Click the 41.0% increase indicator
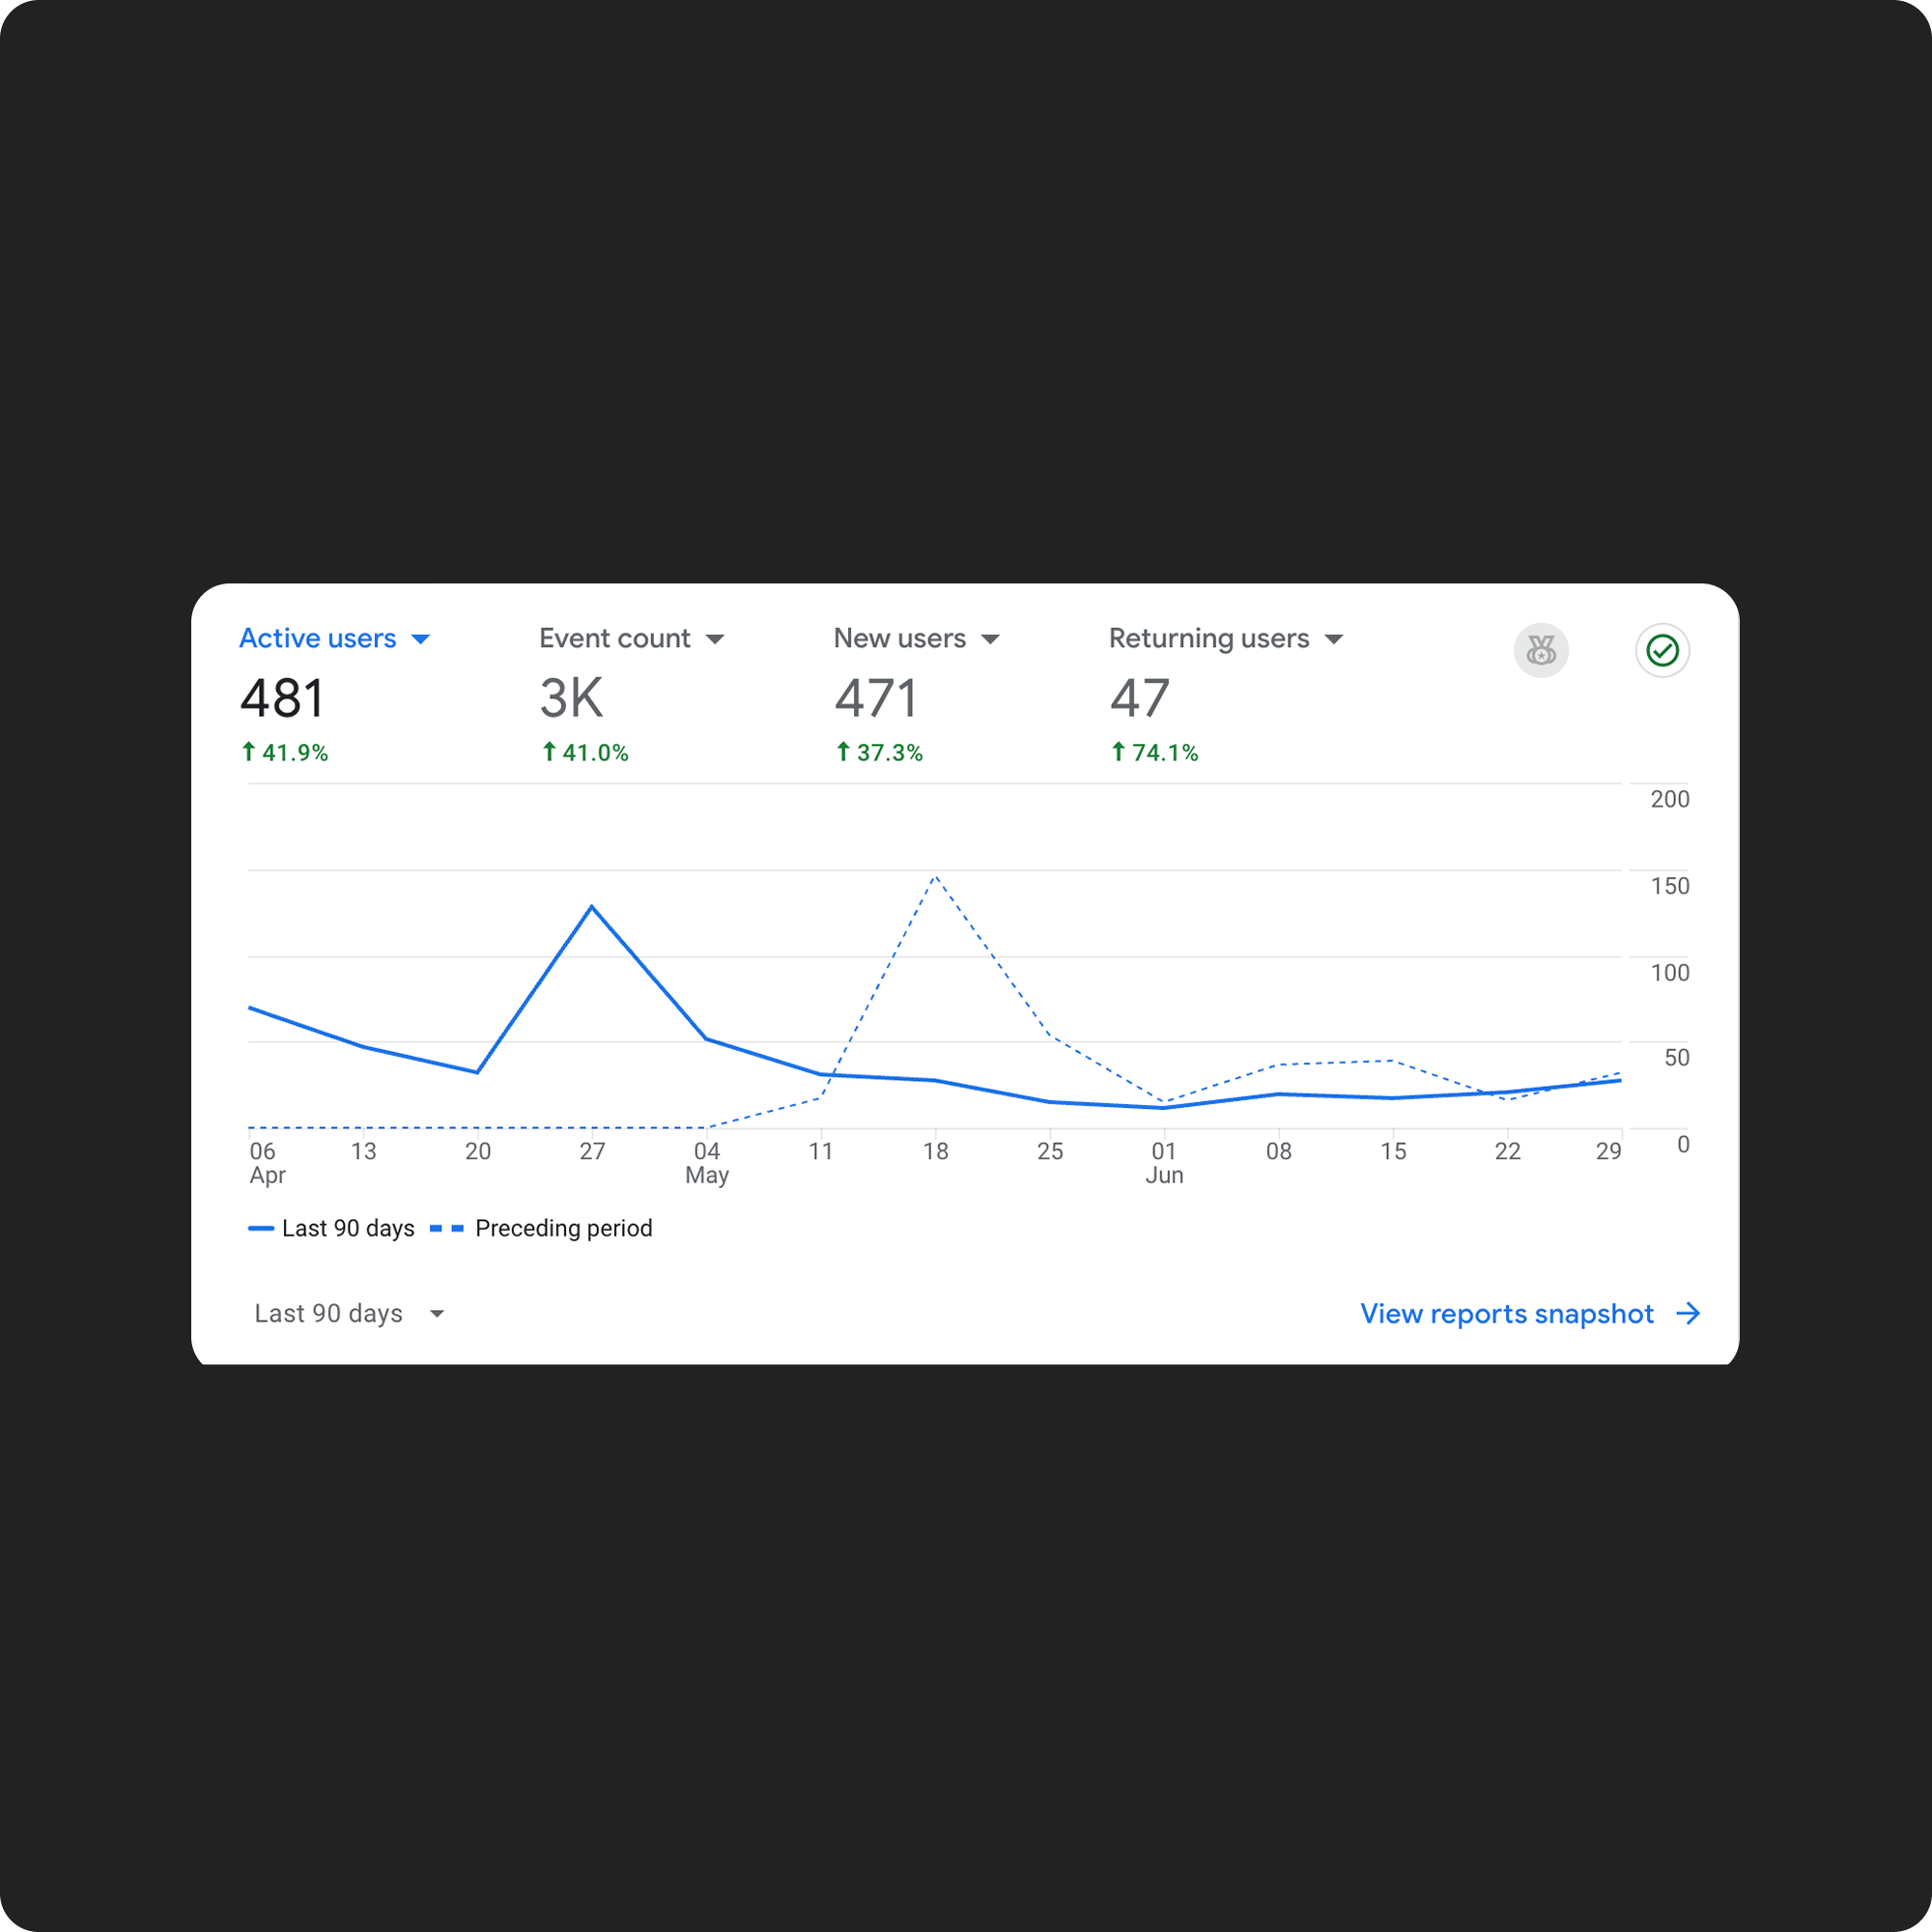Viewport: 1932px width, 1932px height. click(x=585, y=752)
